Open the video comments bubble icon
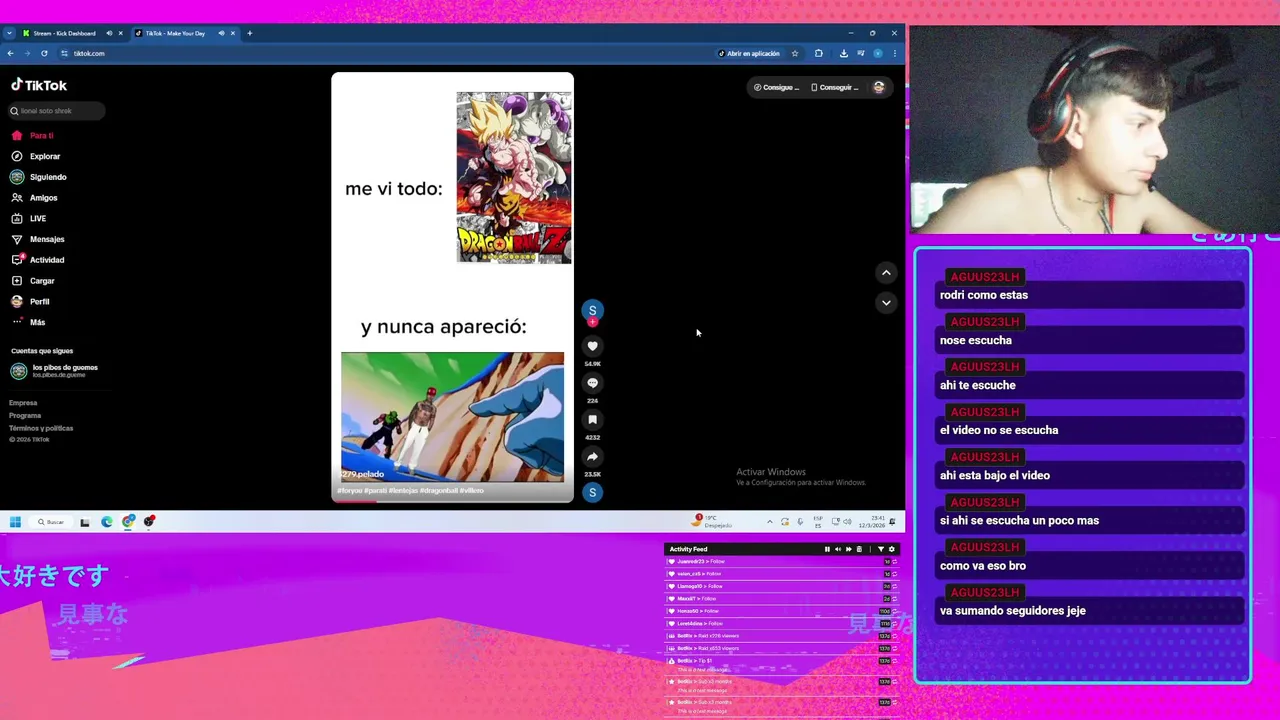Image resolution: width=1280 pixels, height=720 pixels. pos(592,383)
